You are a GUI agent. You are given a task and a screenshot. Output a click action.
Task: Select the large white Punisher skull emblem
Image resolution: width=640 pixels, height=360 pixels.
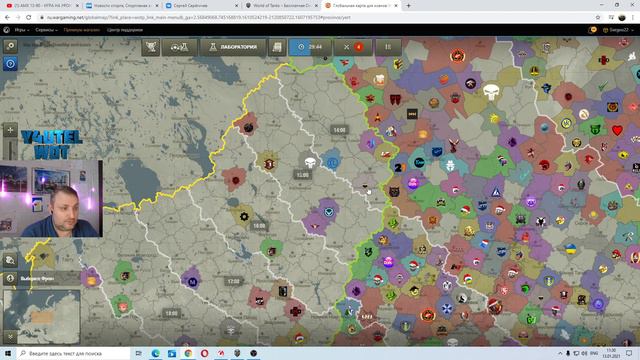pos(491,92)
